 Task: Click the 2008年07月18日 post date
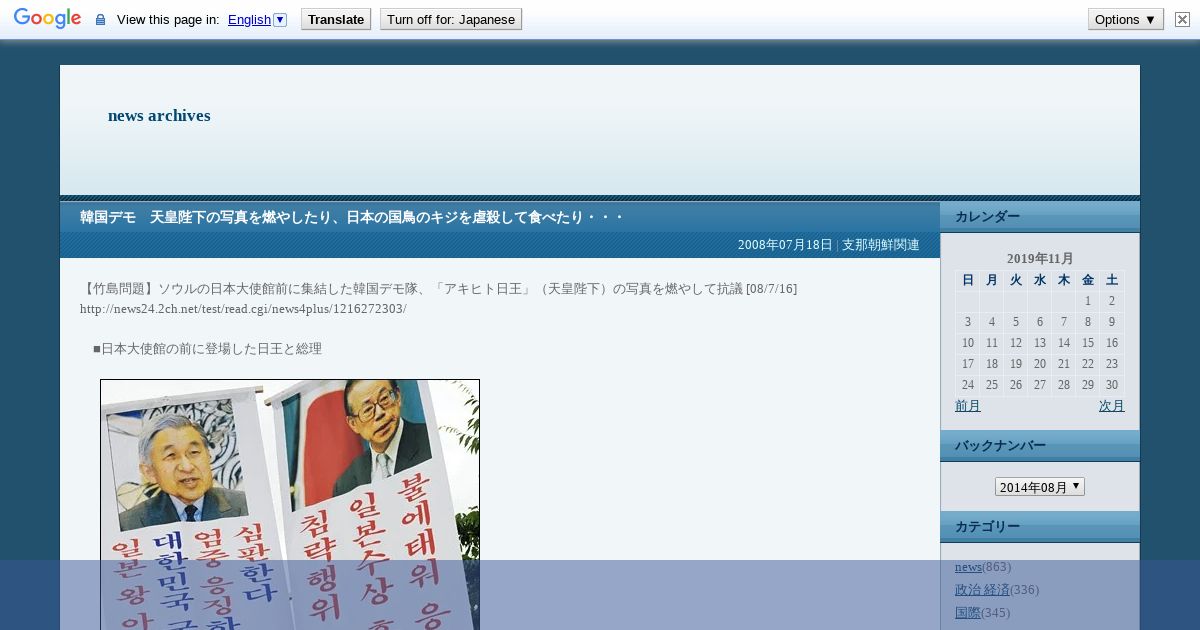point(785,245)
